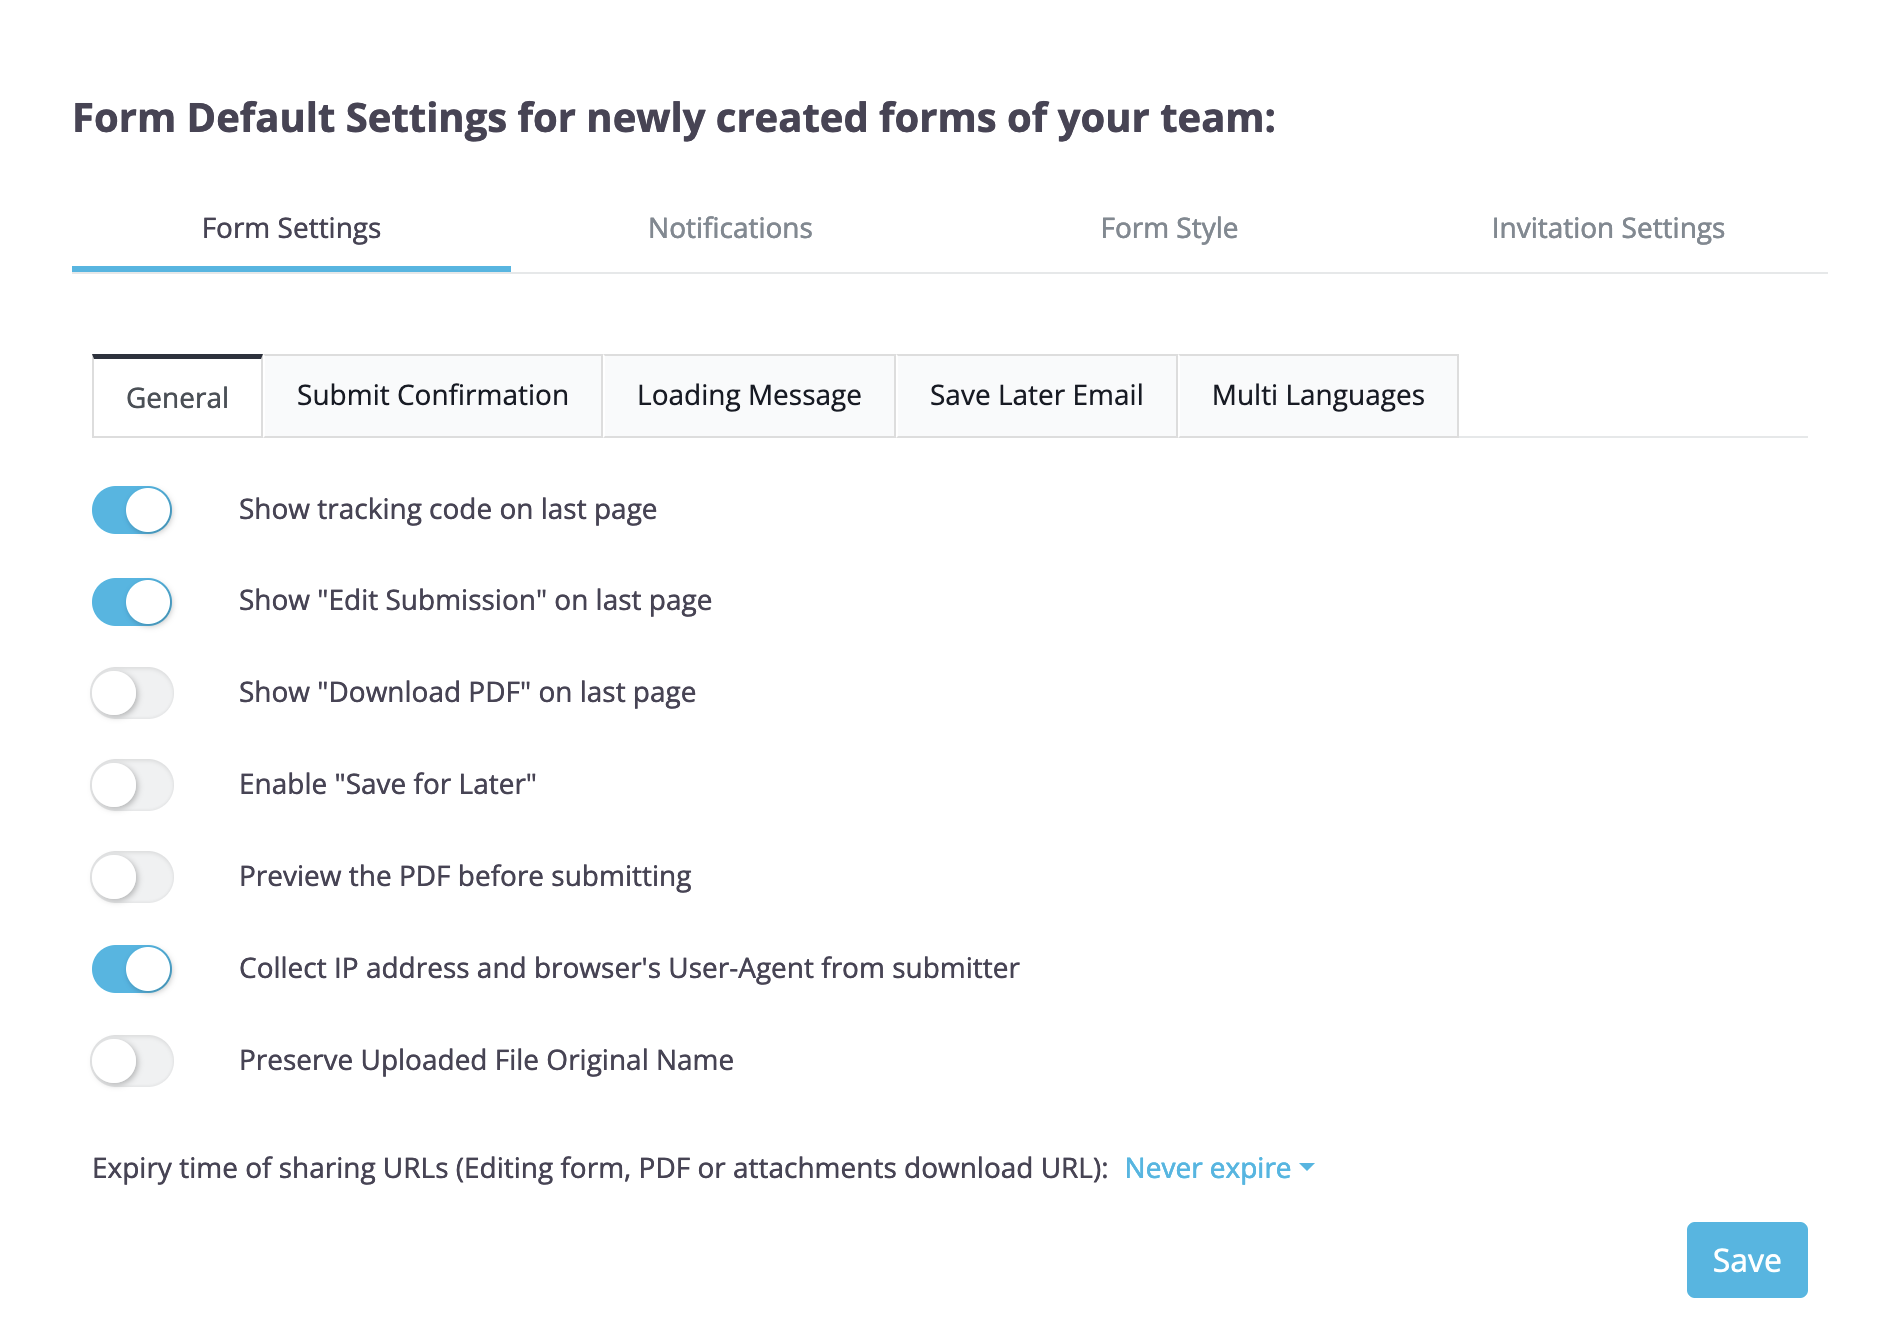Turn on Preserve Uploaded File Original Name

coord(132,1061)
